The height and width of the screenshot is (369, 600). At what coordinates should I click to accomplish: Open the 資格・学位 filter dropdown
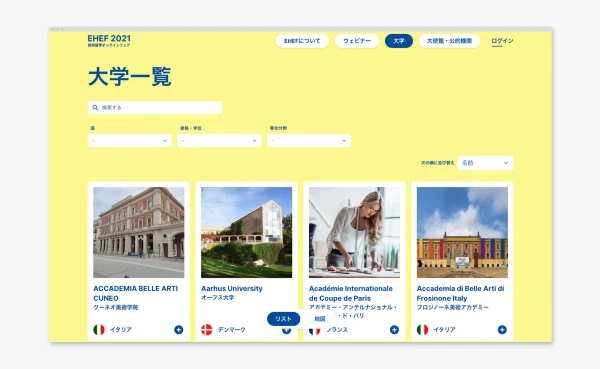(x=219, y=140)
